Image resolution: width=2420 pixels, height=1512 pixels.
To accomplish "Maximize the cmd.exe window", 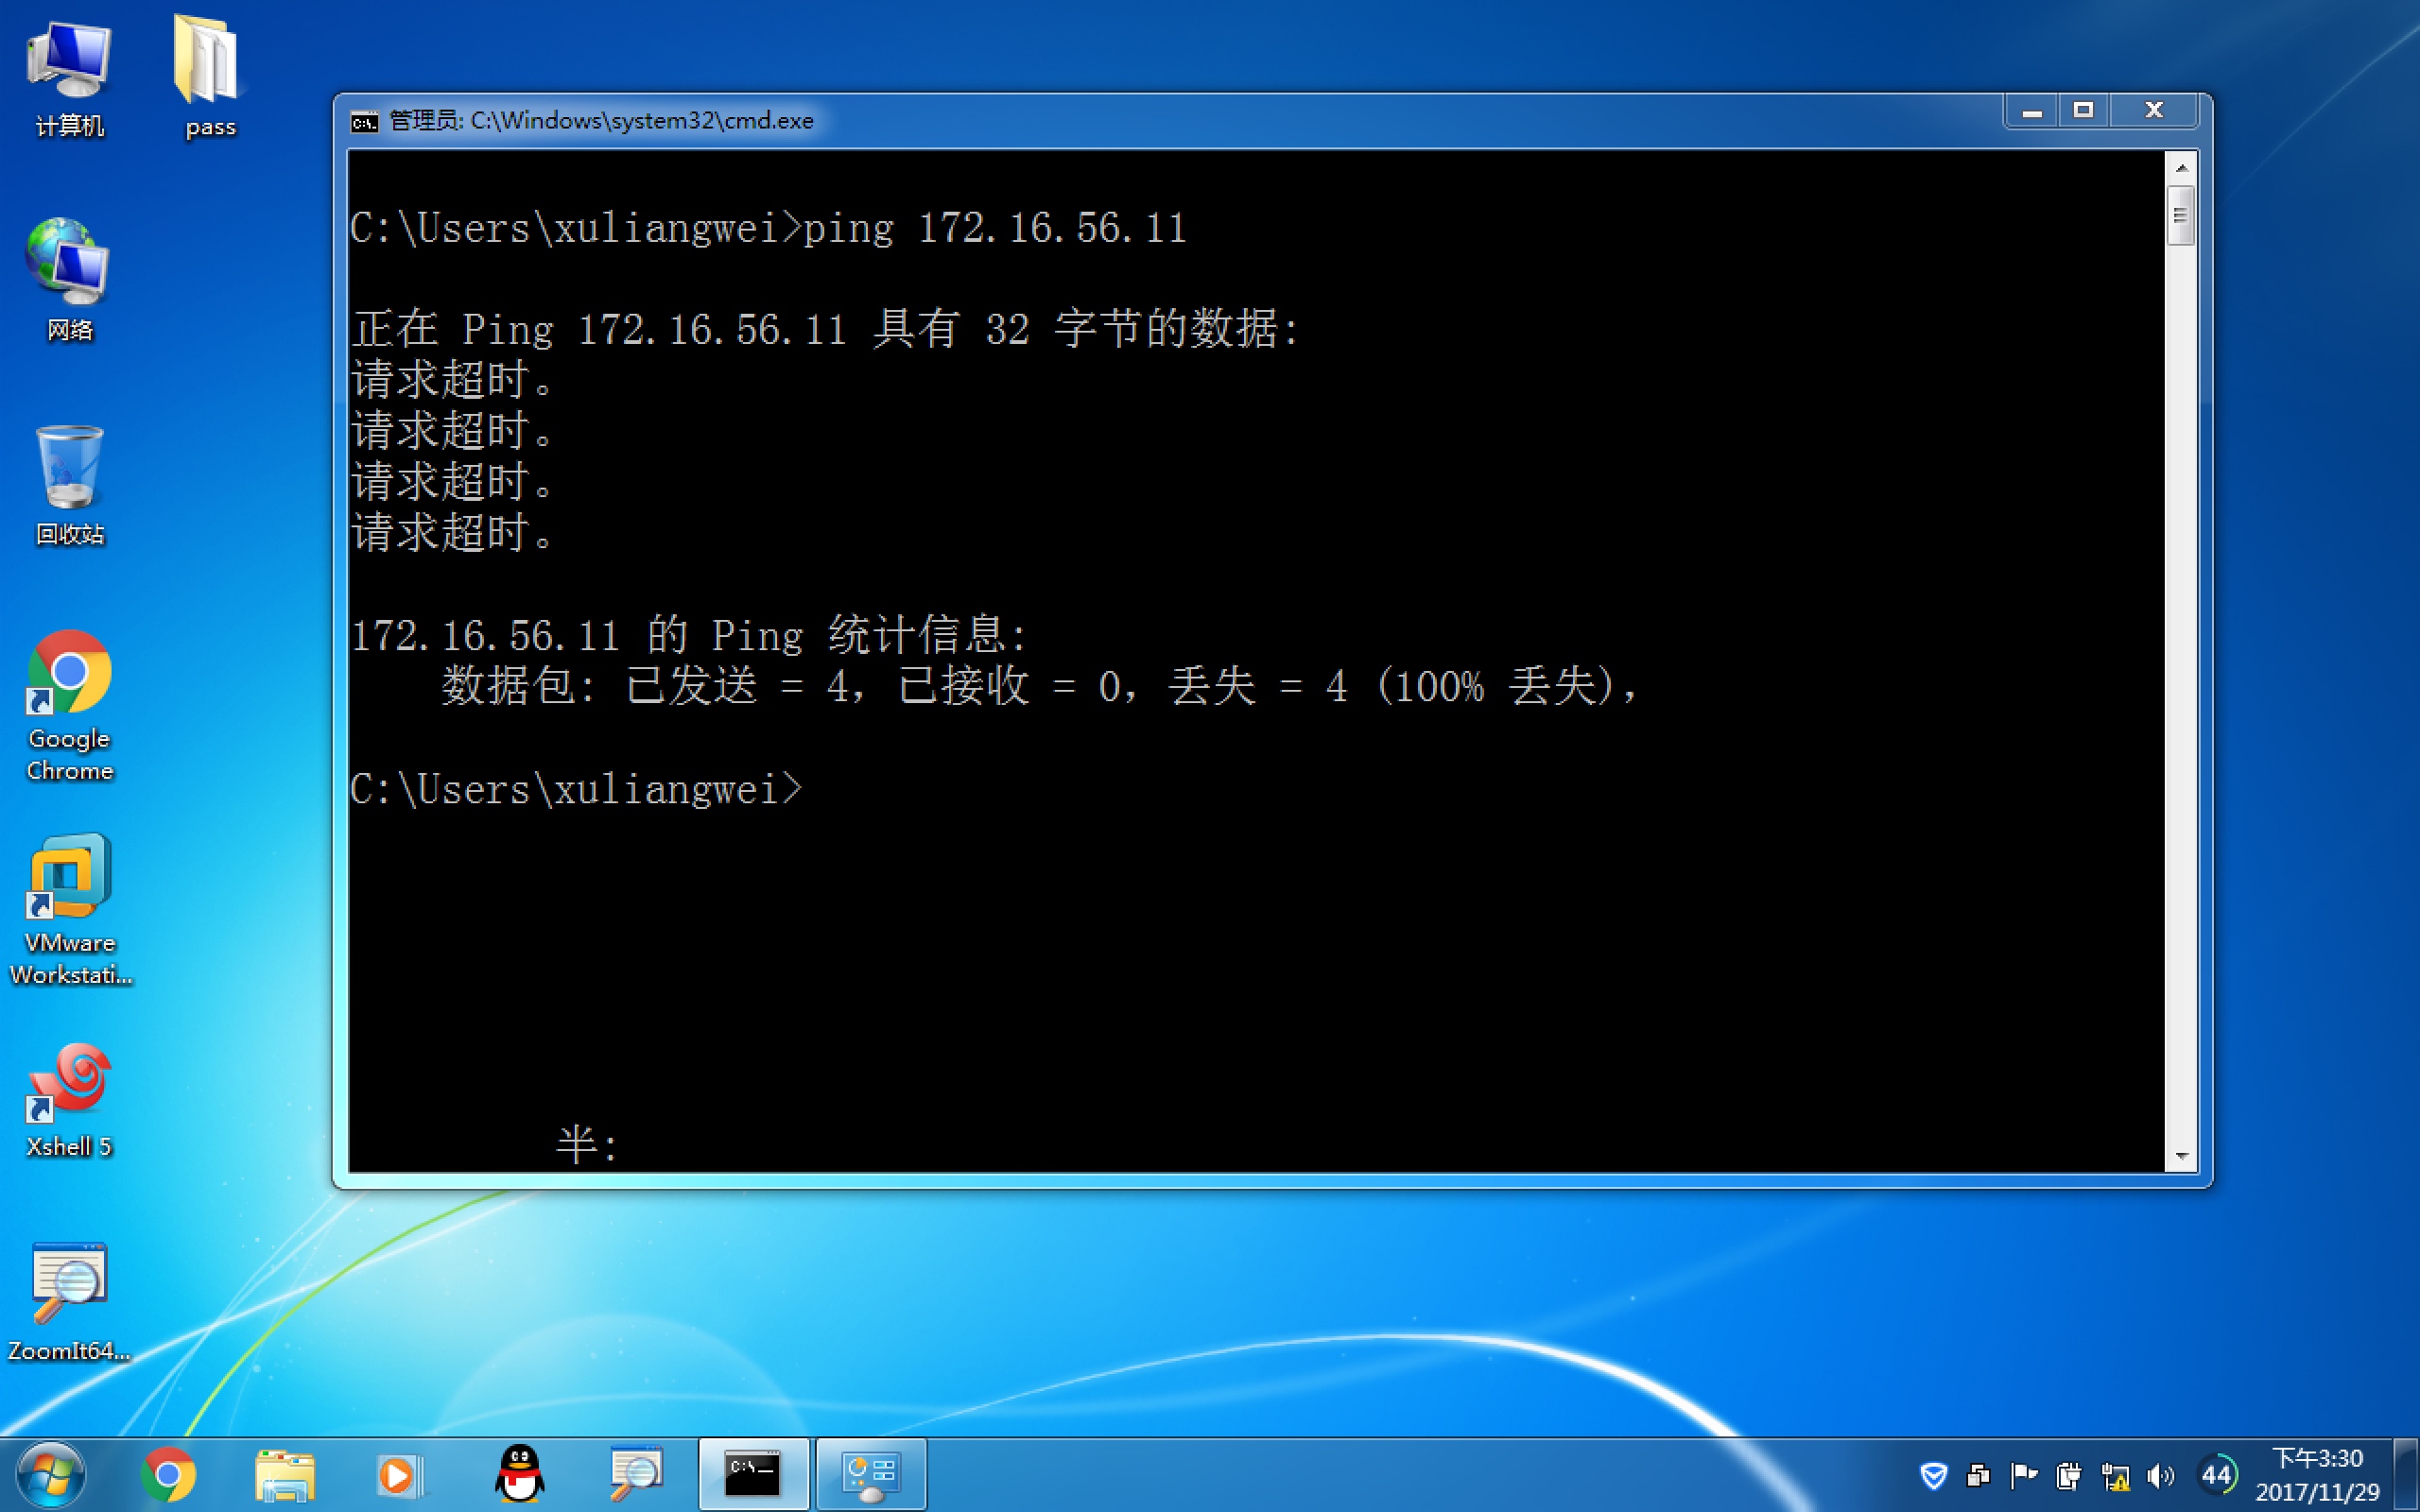I will tap(2083, 111).
